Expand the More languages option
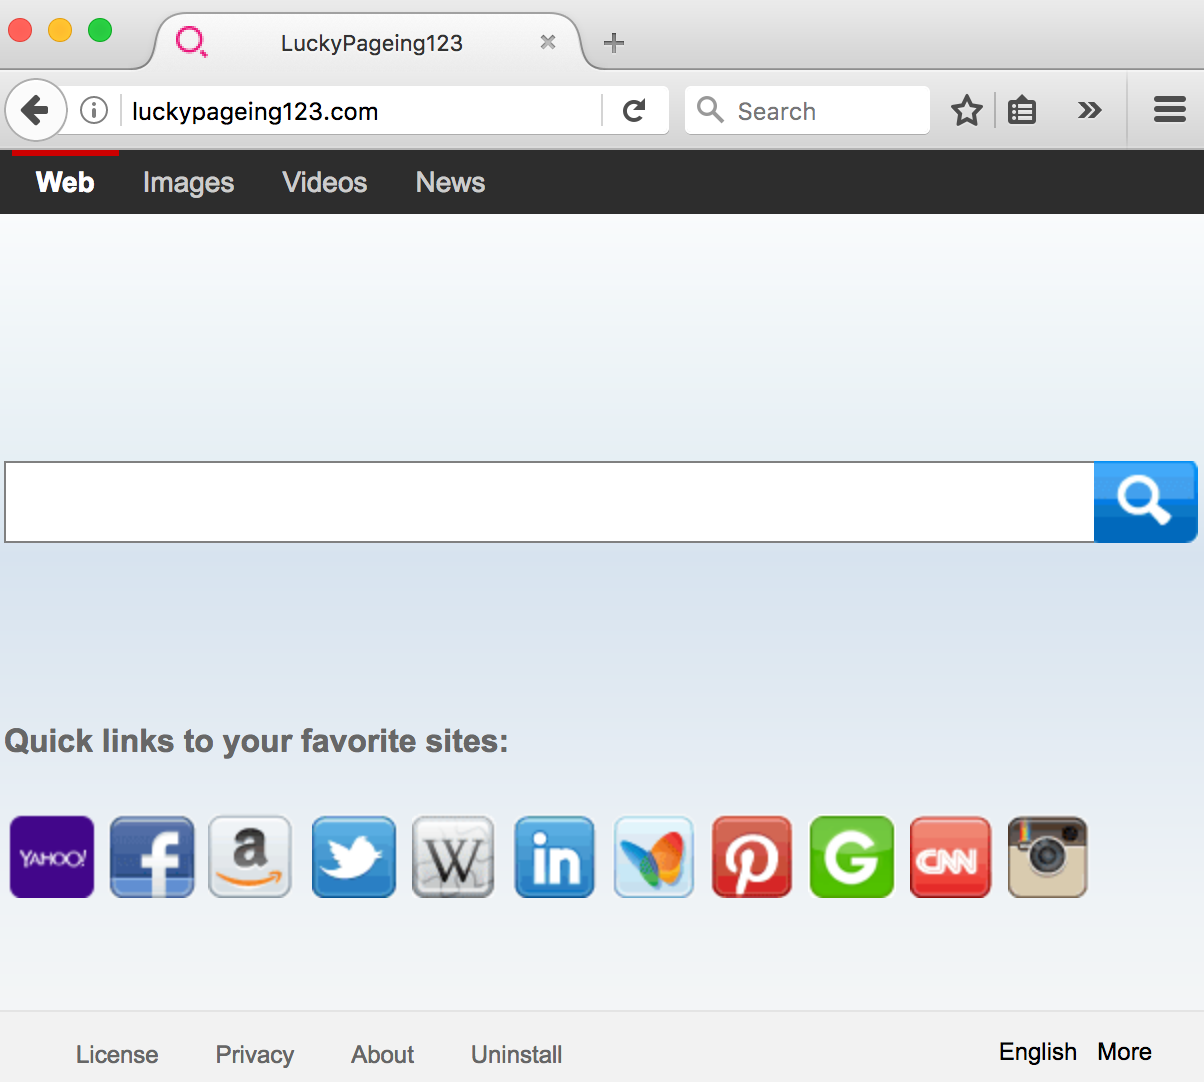1204x1082 pixels. [x=1124, y=1052]
